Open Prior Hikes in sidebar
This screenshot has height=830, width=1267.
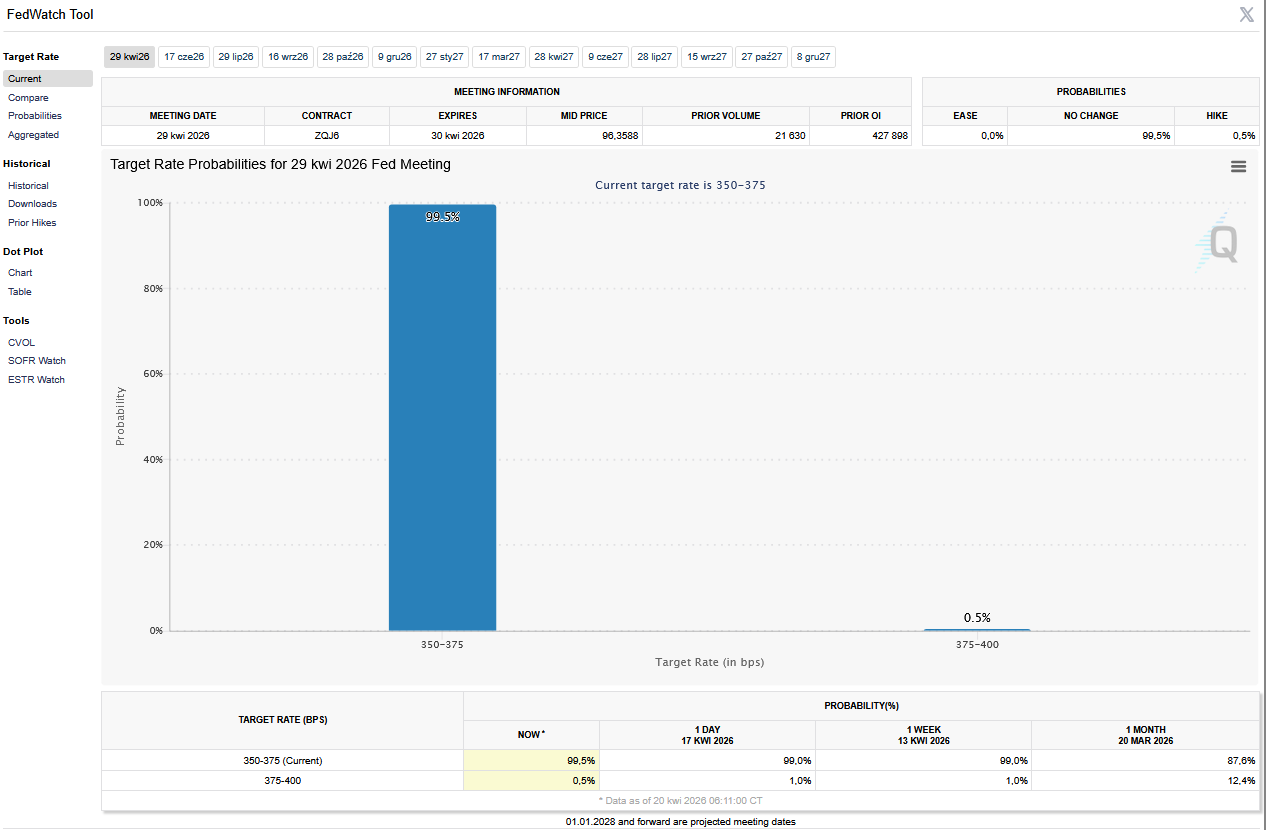[x=32, y=223]
